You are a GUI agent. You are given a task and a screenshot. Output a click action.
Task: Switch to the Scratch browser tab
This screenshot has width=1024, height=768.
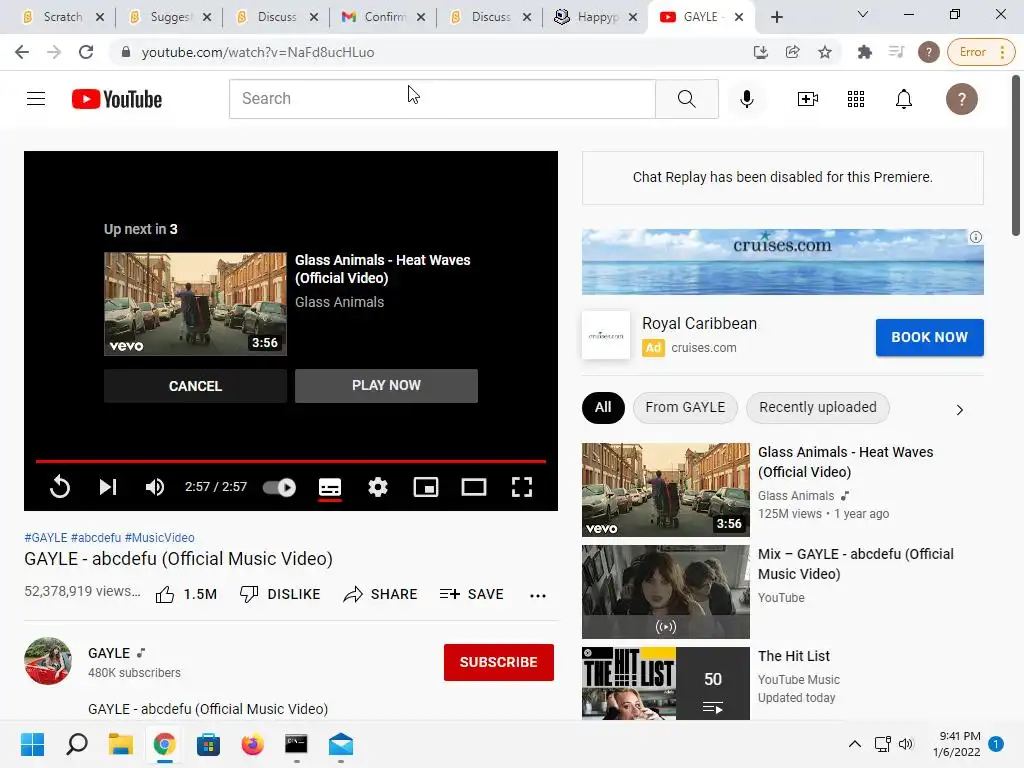pyautogui.click(x=62, y=17)
